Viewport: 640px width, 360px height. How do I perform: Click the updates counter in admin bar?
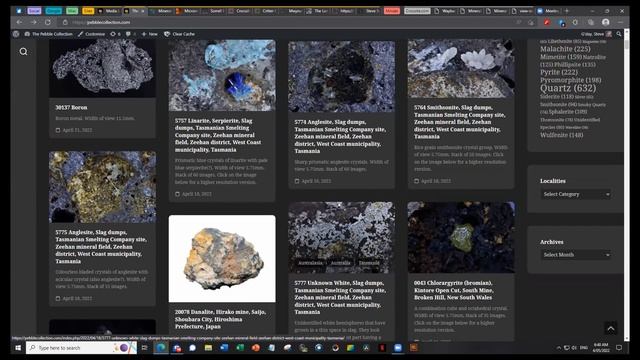pos(116,34)
